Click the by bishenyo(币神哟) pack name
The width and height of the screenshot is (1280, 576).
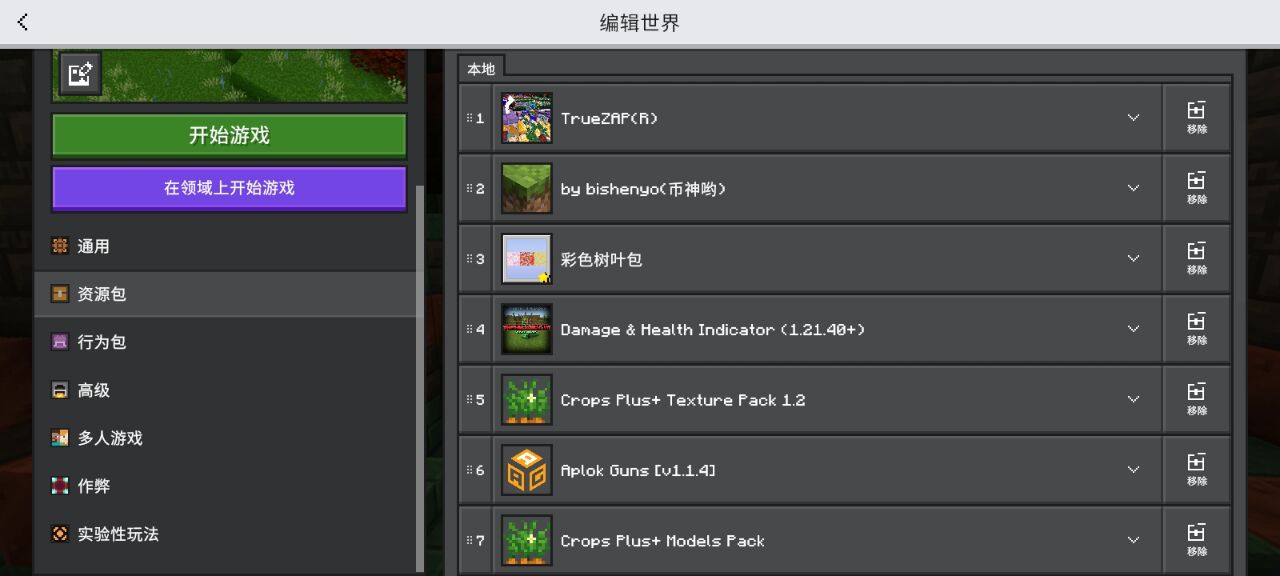[643, 188]
